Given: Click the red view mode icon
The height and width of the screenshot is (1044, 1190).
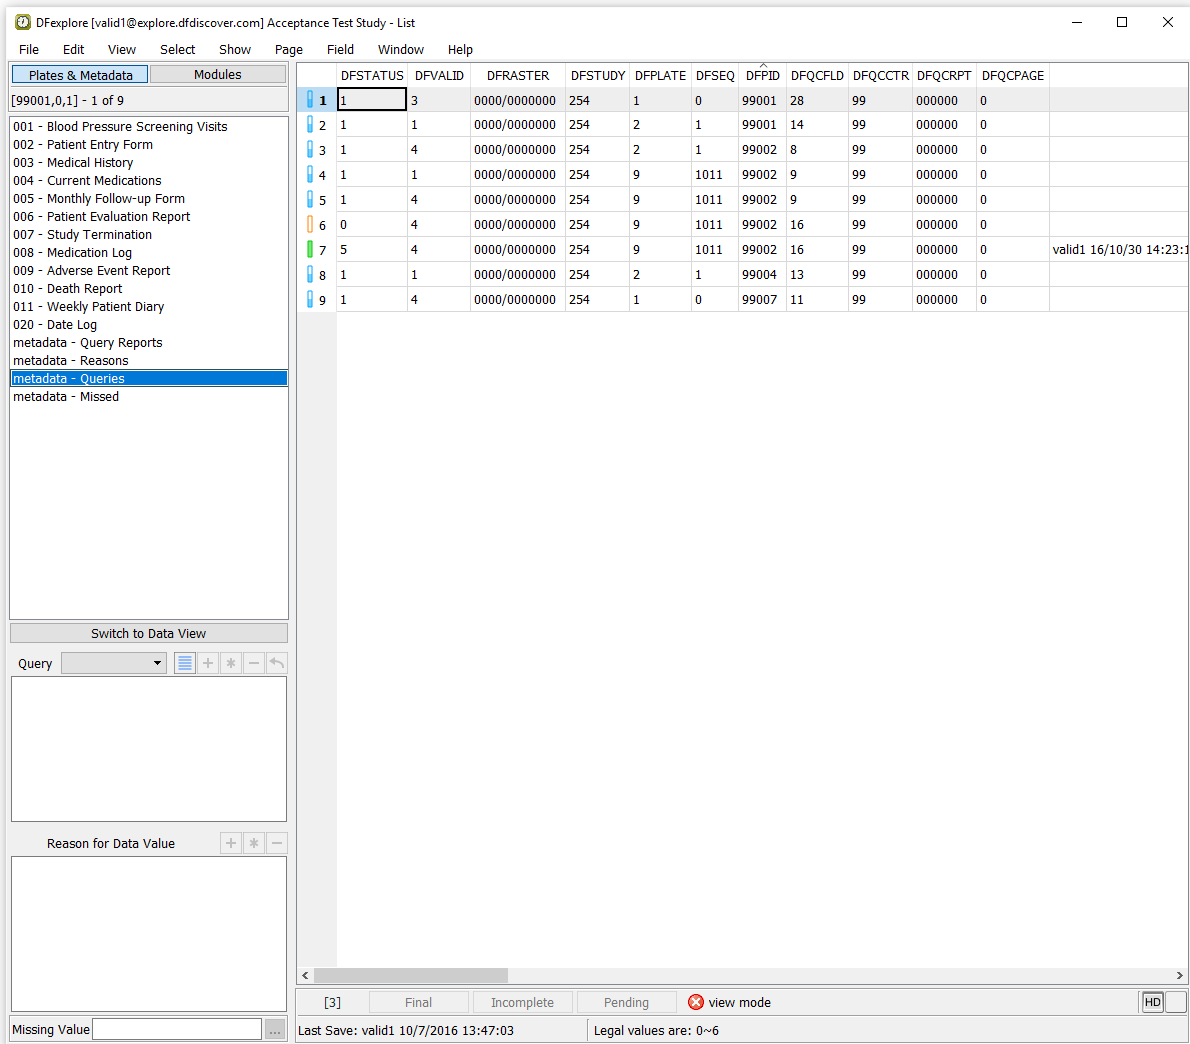Looking at the screenshot, I should pos(696,1002).
